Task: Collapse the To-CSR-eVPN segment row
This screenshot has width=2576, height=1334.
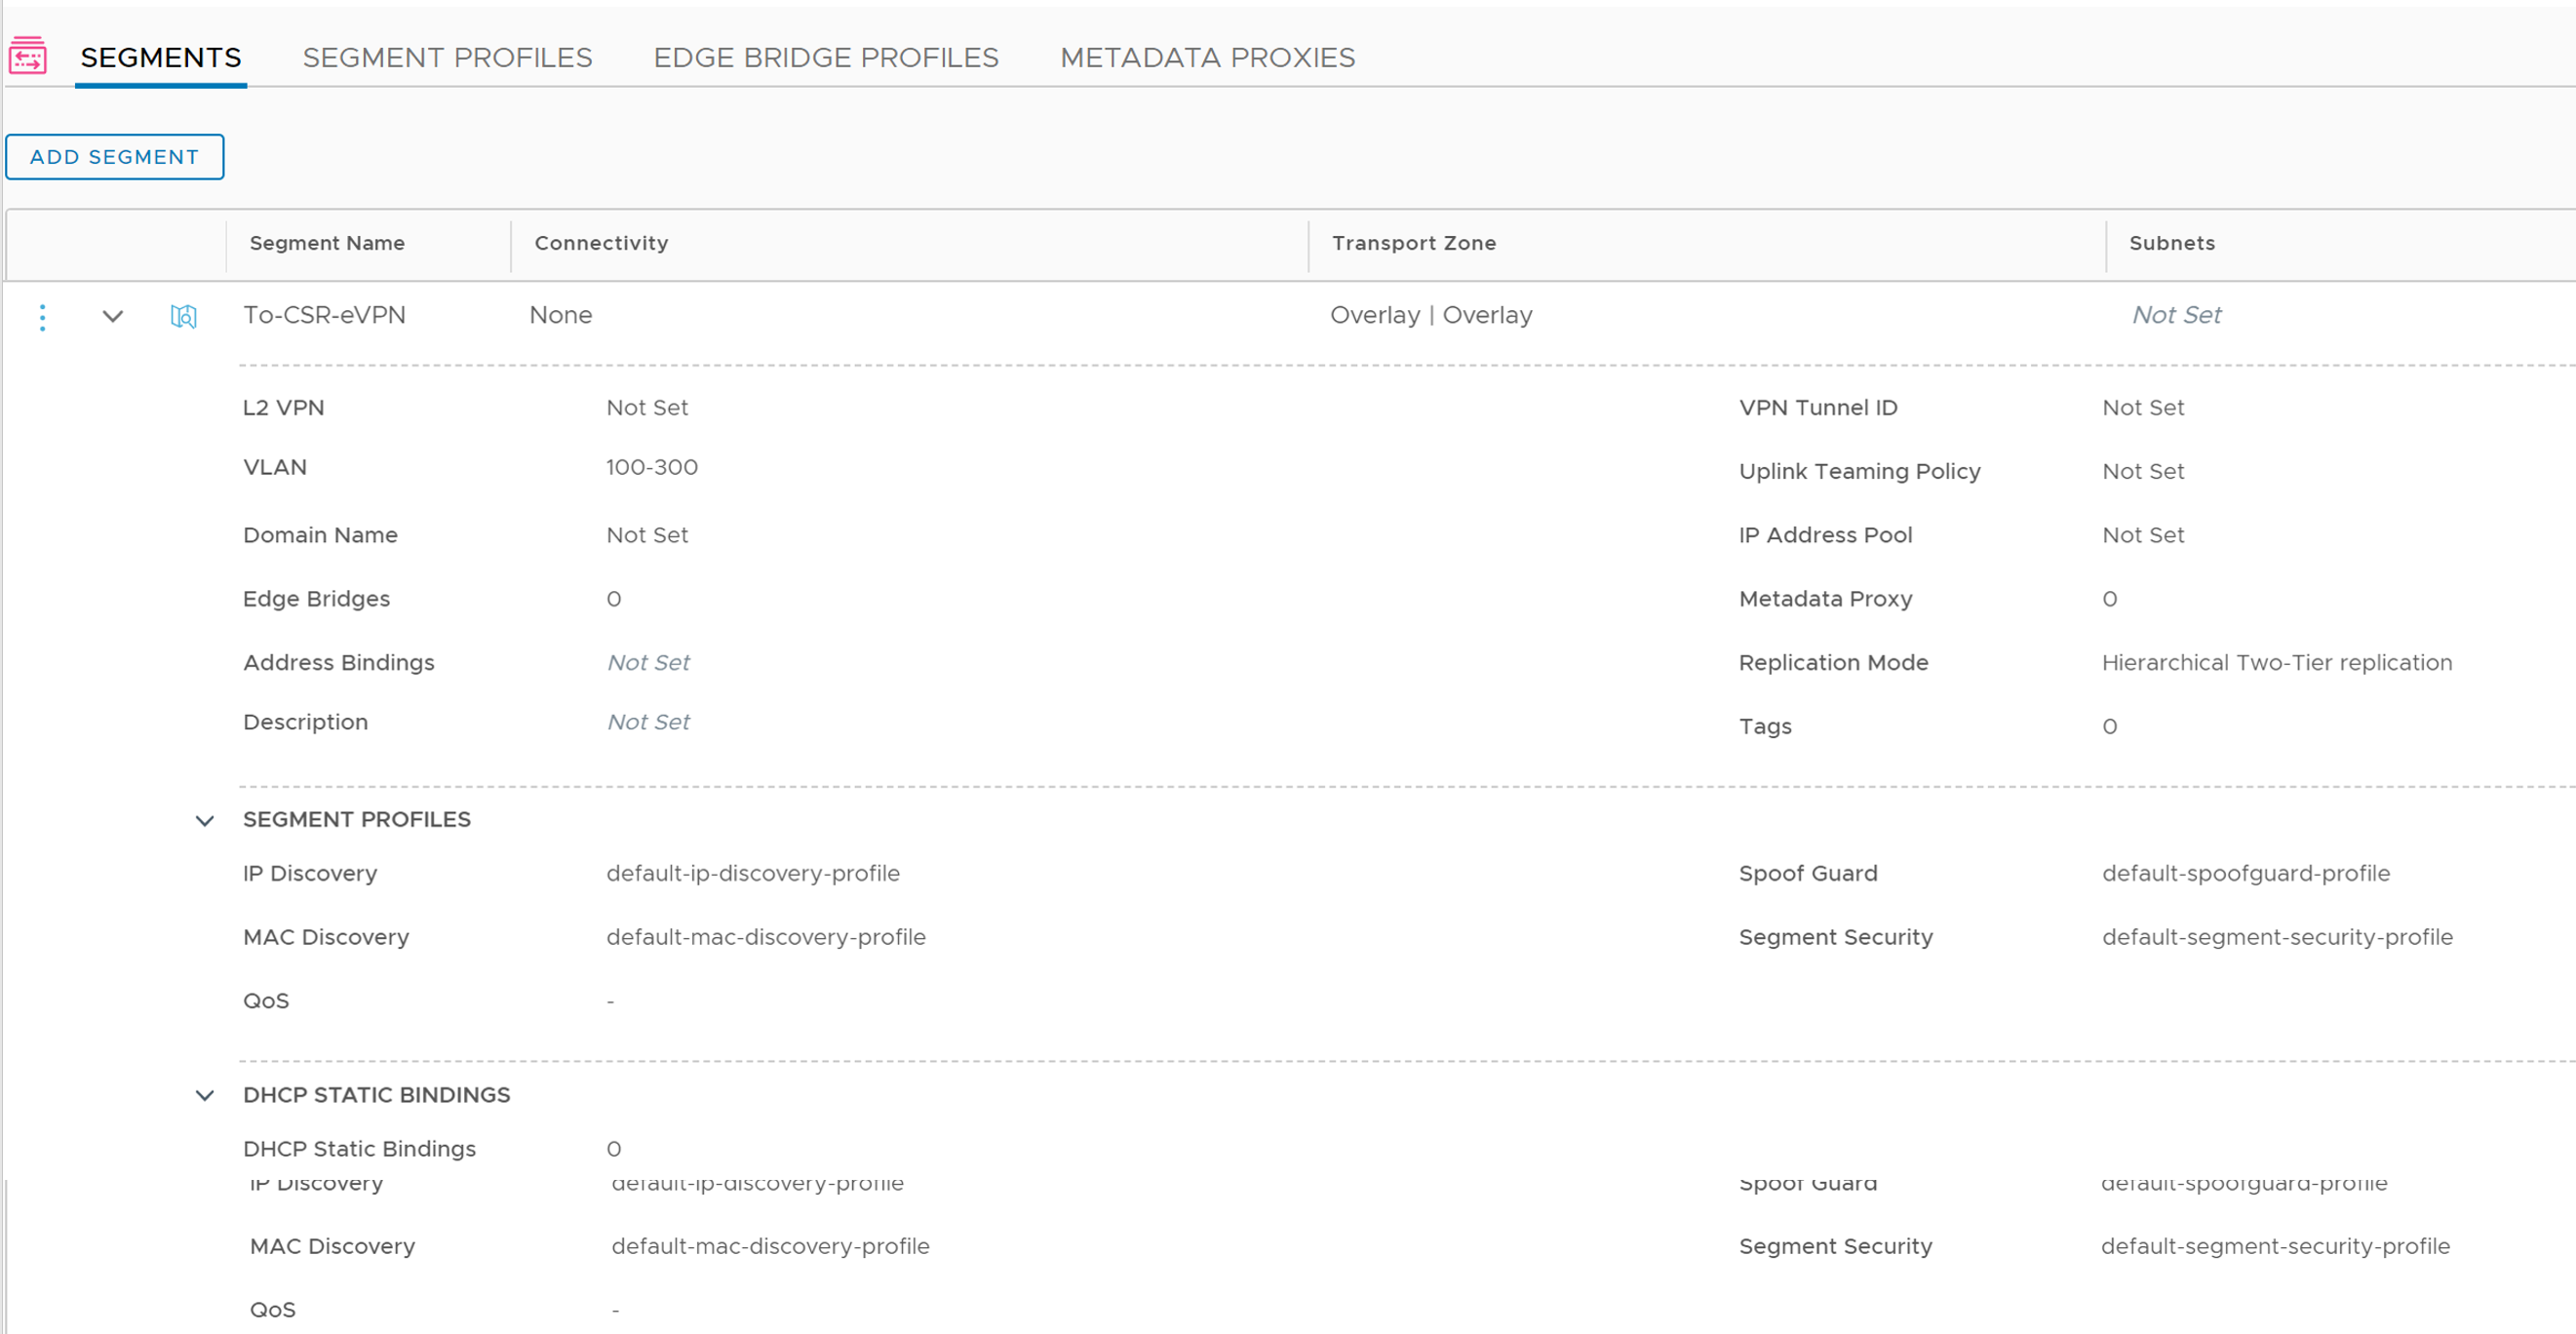Action: 113,317
